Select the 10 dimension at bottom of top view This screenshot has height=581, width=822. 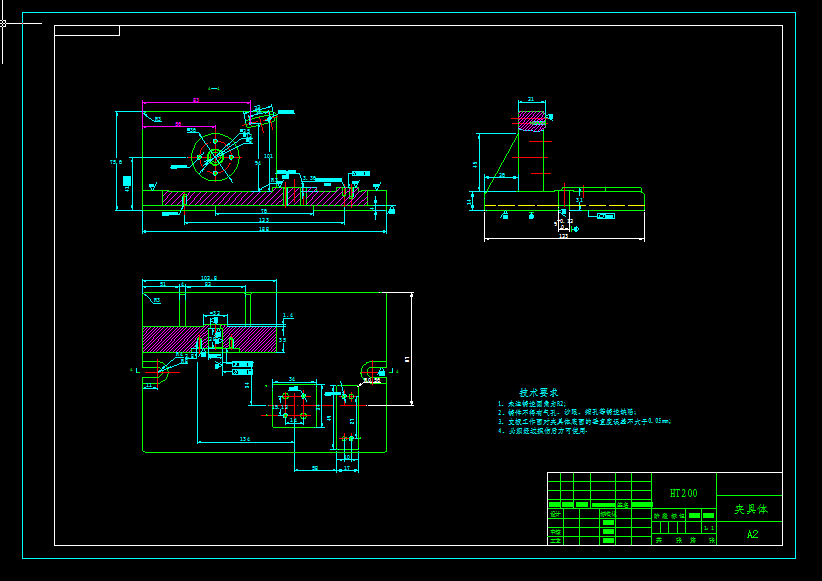(x=348, y=457)
